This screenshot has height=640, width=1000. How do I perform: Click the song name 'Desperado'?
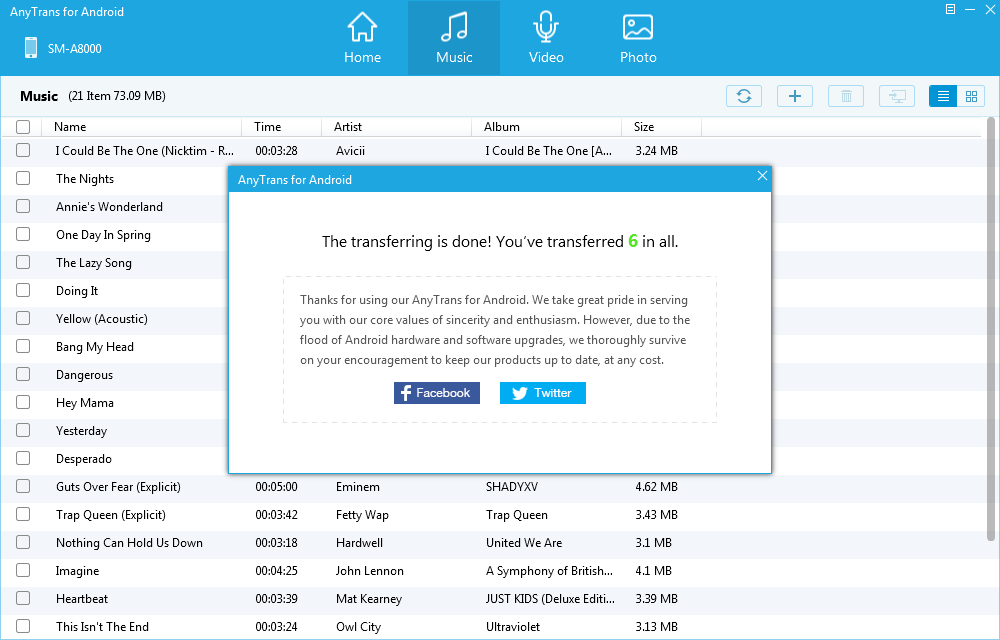pos(84,459)
